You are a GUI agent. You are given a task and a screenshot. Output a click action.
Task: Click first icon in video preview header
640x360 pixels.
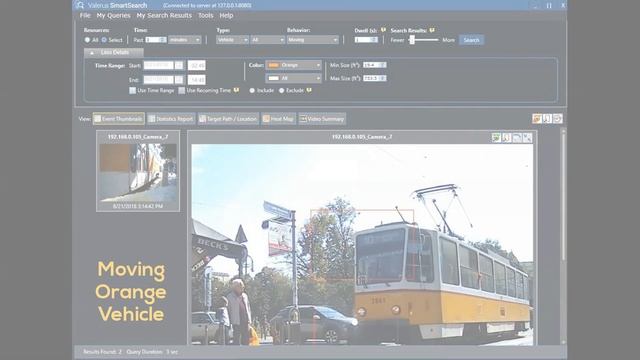pyautogui.click(x=496, y=138)
